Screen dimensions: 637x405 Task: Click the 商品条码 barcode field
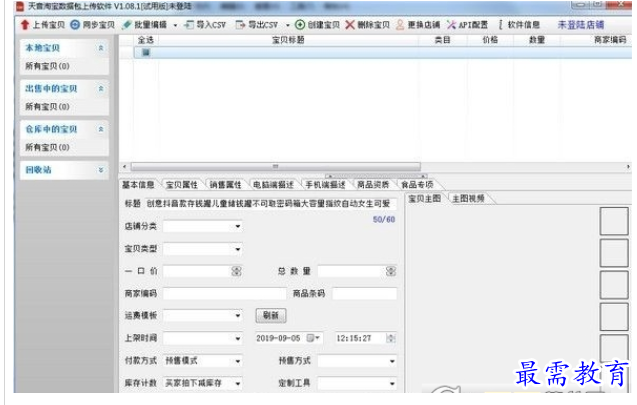point(364,293)
